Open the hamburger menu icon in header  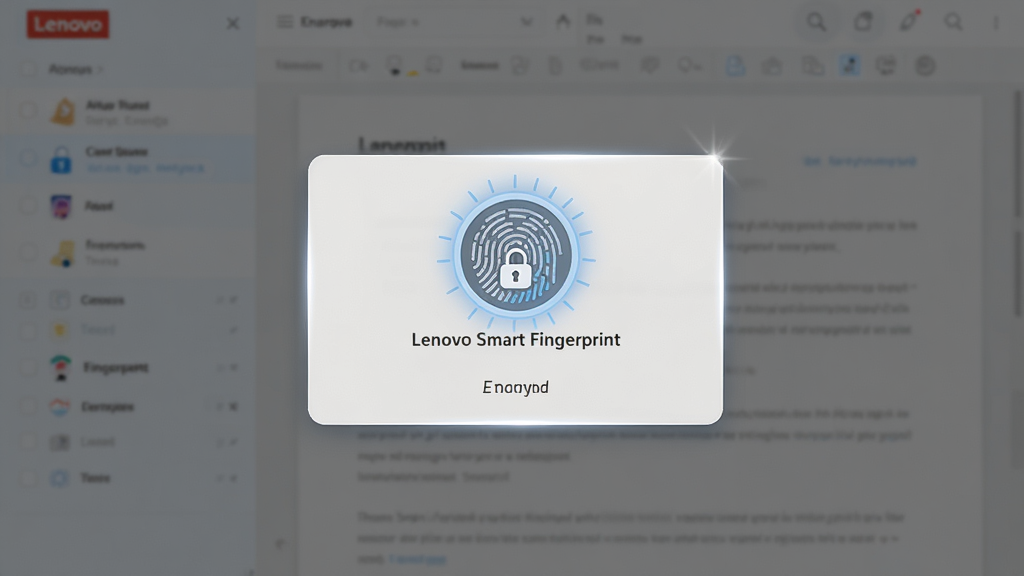[285, 22]
